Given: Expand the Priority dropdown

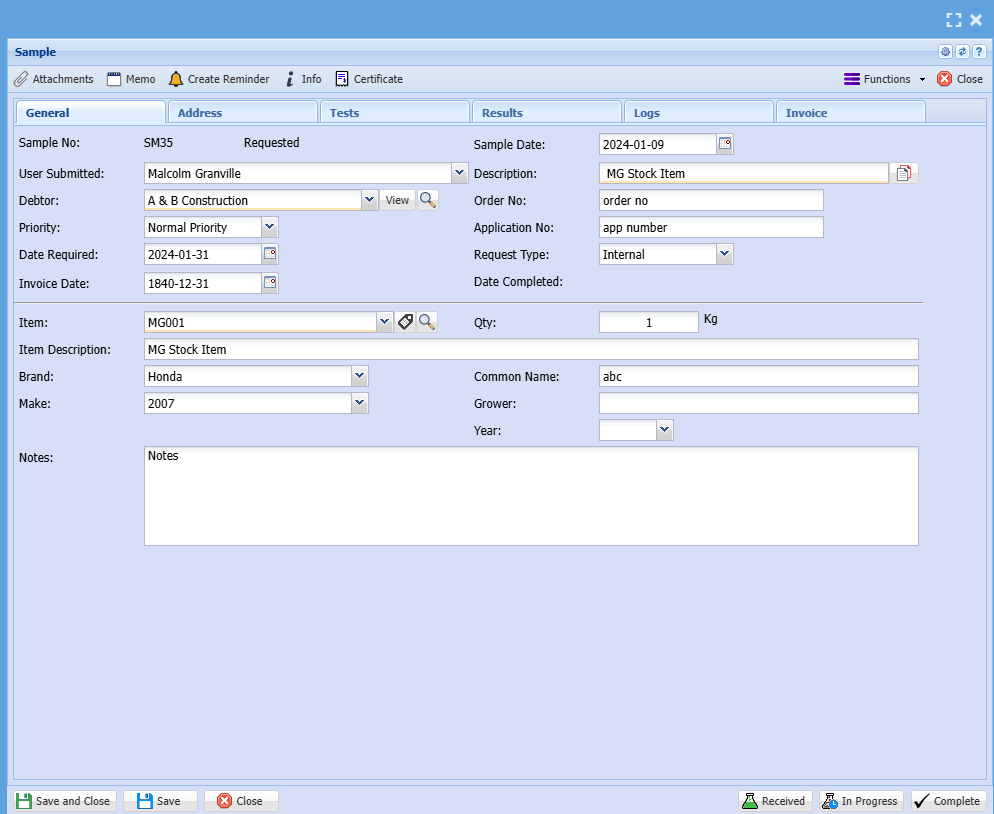Looking at the screenshot, I should tap(269, 227).
